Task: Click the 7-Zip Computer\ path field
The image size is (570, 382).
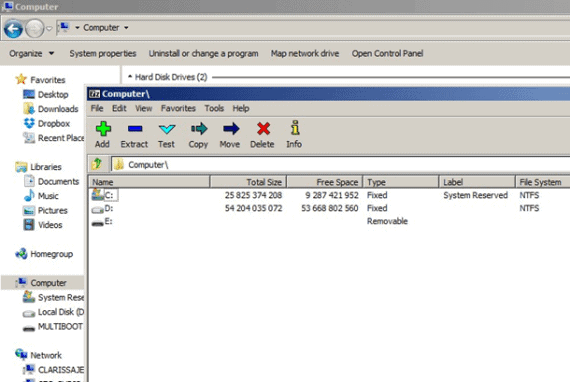Action: pos(340,165)
